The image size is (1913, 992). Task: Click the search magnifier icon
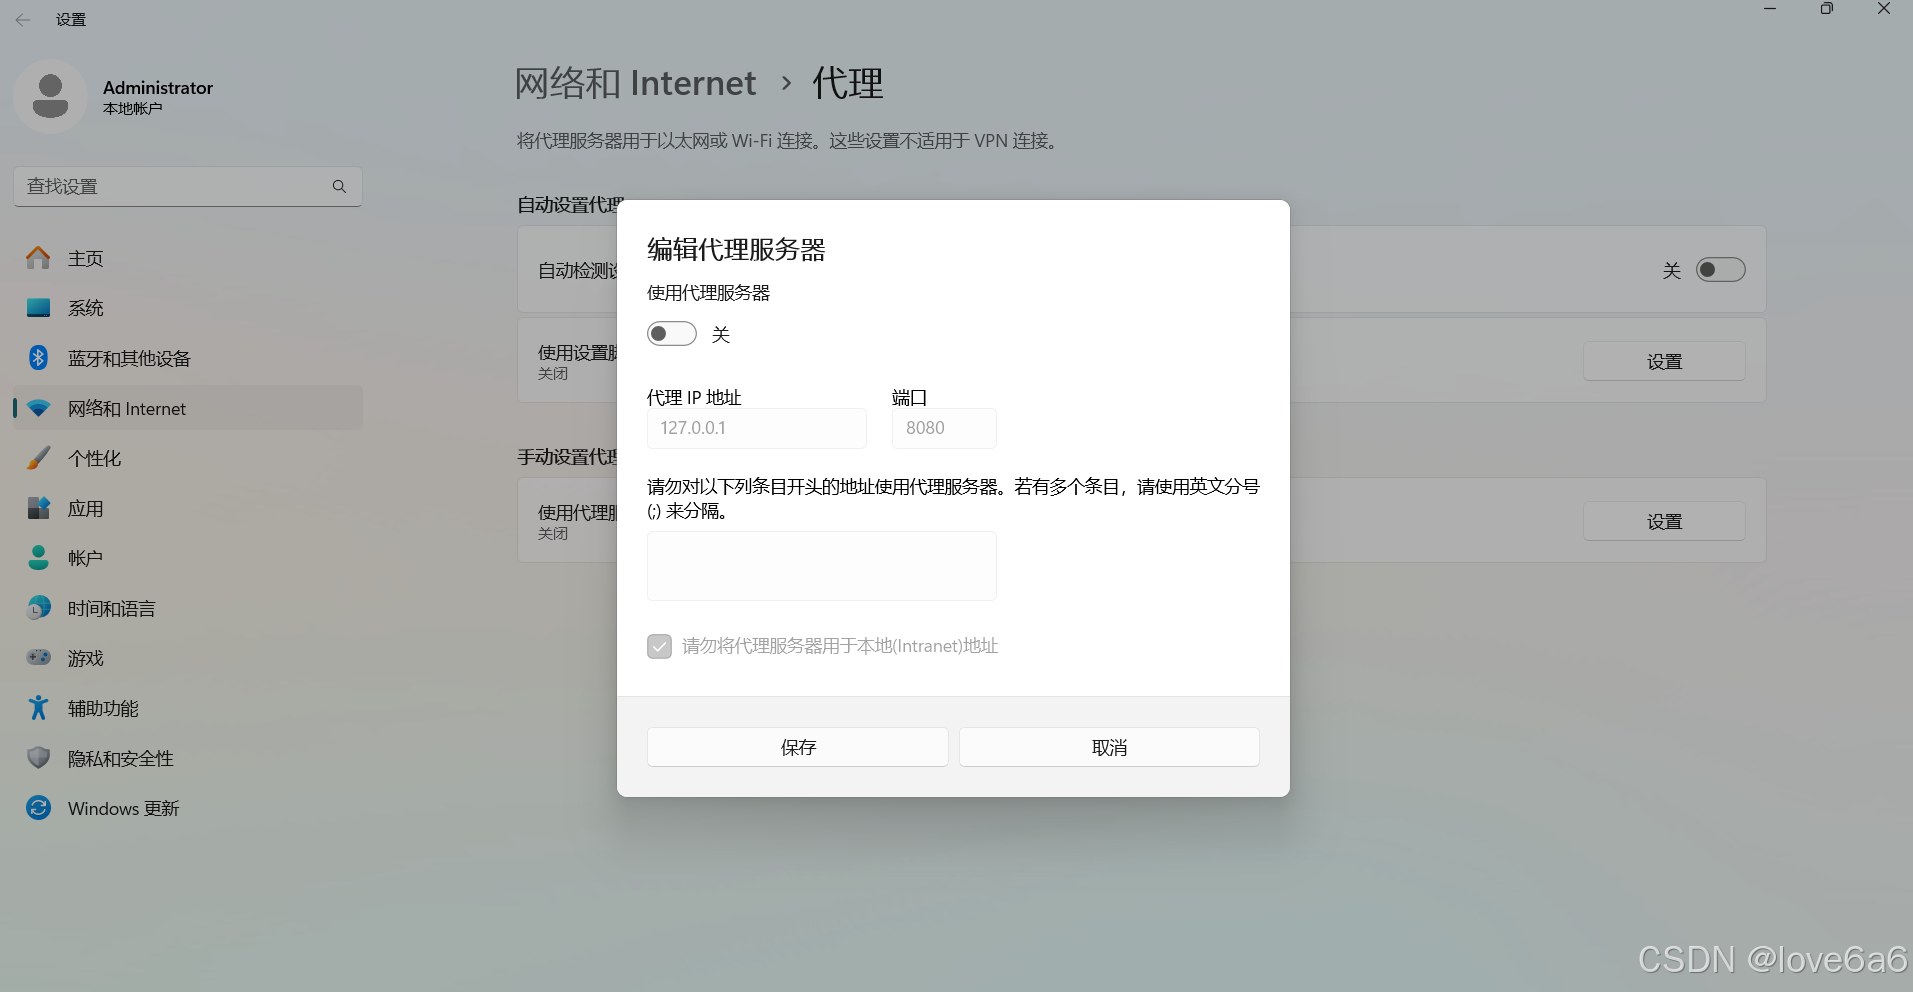click(x=339, y=186)
